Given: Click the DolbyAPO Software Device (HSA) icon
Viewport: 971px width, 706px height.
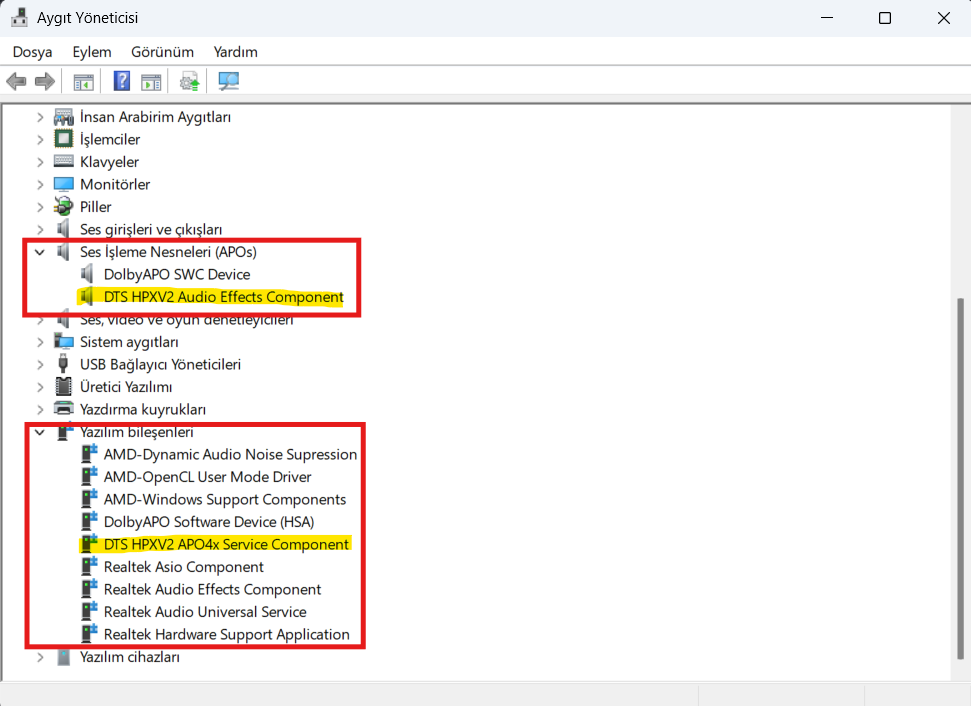Looking at the screenshot, I should (89, 521).
